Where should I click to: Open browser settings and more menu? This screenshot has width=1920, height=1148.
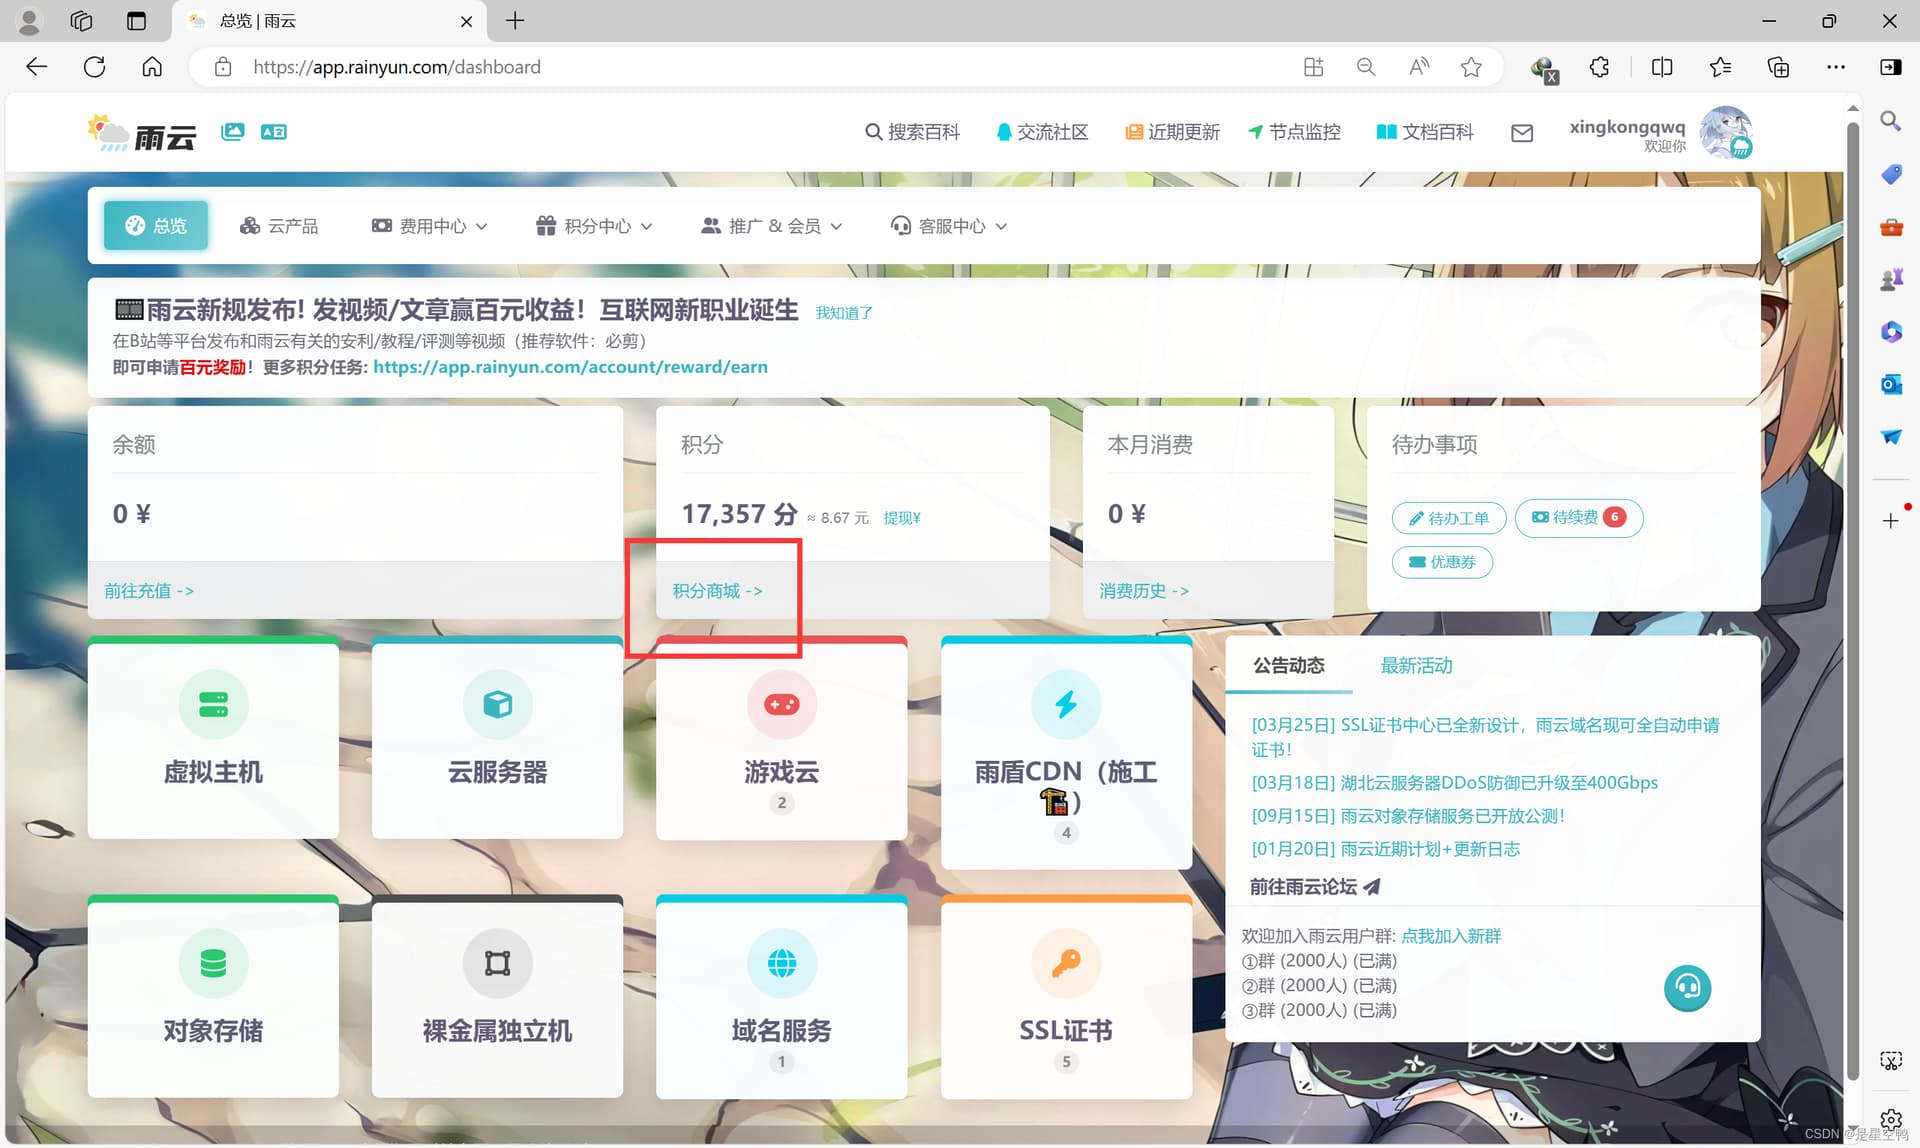[1836, 67]
